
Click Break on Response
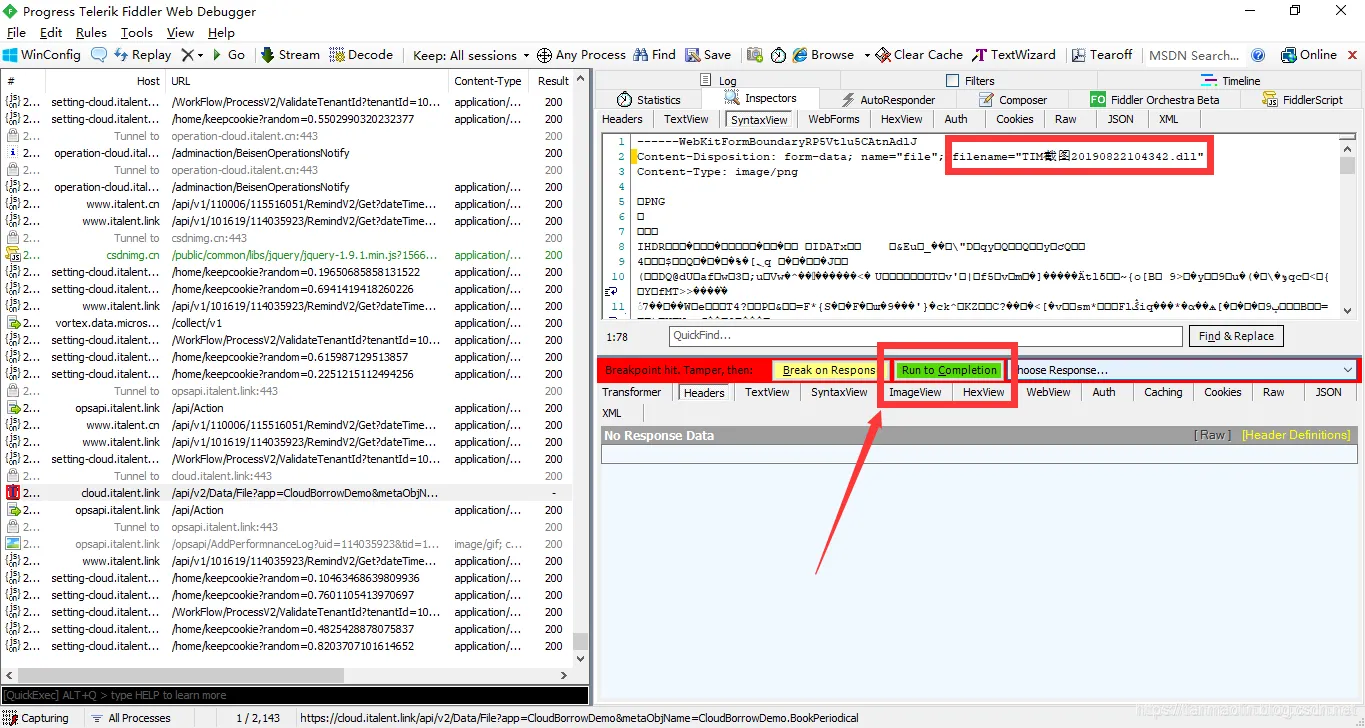(829, 370)
